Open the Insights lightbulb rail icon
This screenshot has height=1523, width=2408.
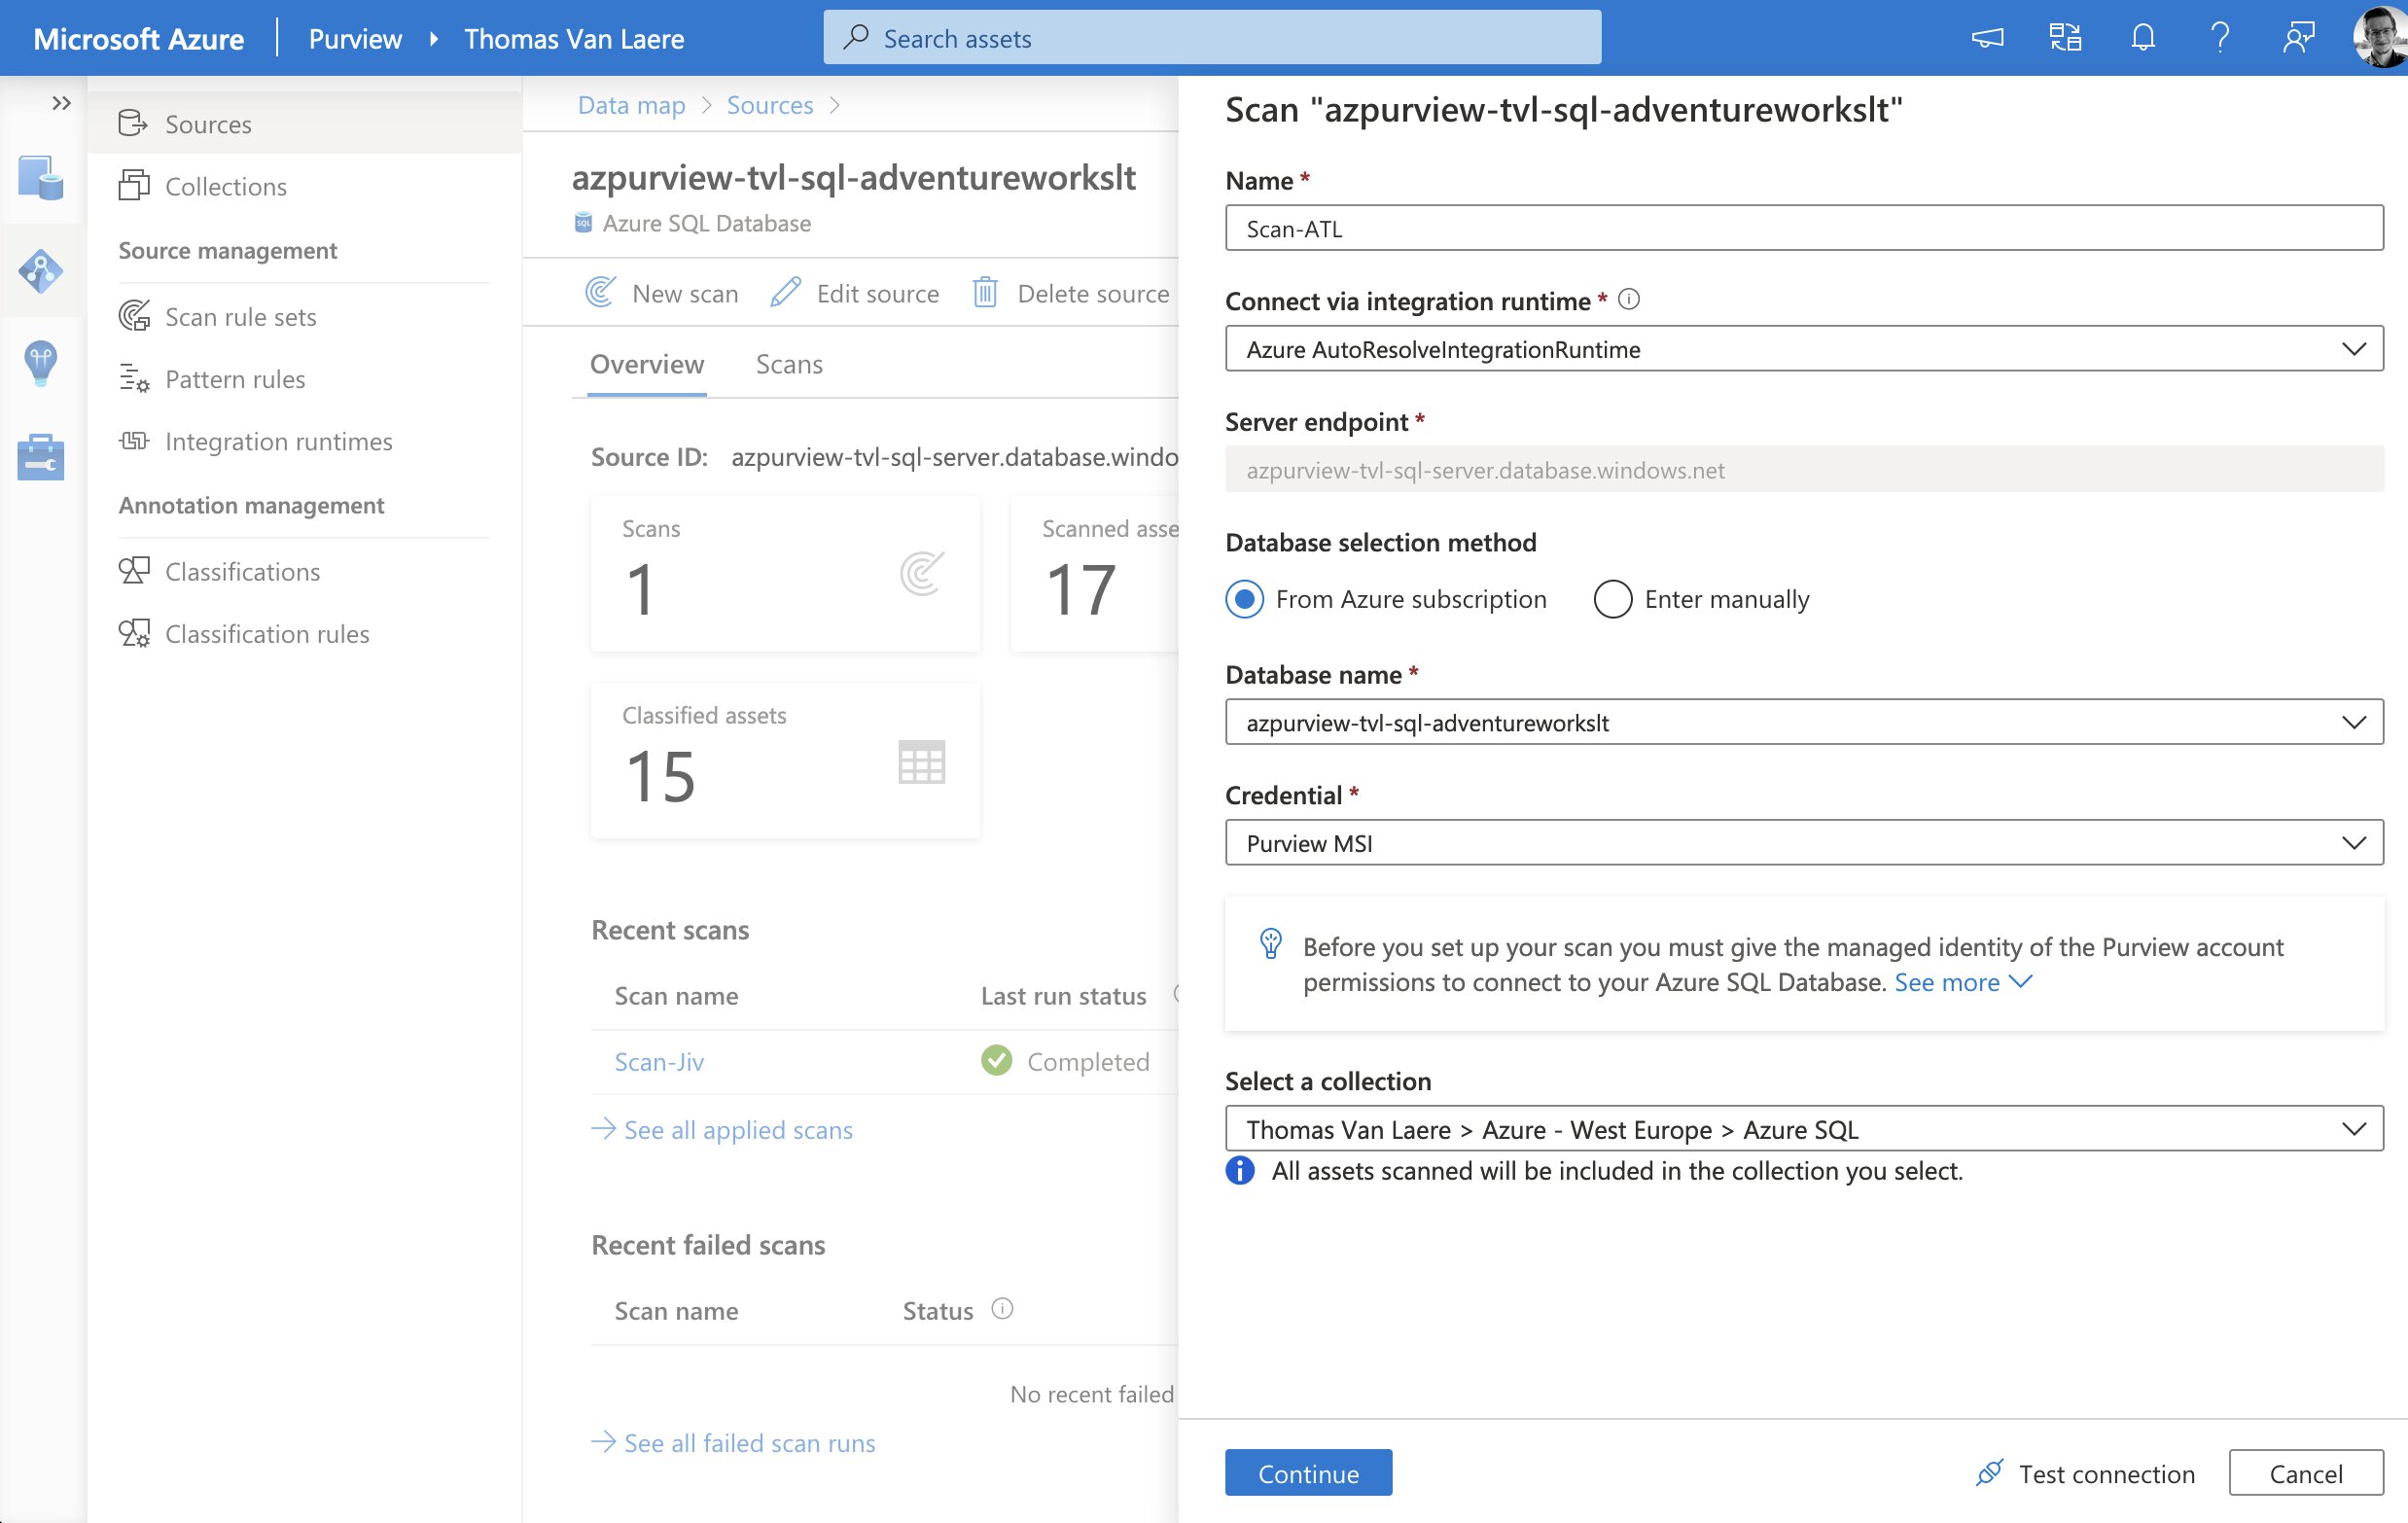tap(41, 363)
